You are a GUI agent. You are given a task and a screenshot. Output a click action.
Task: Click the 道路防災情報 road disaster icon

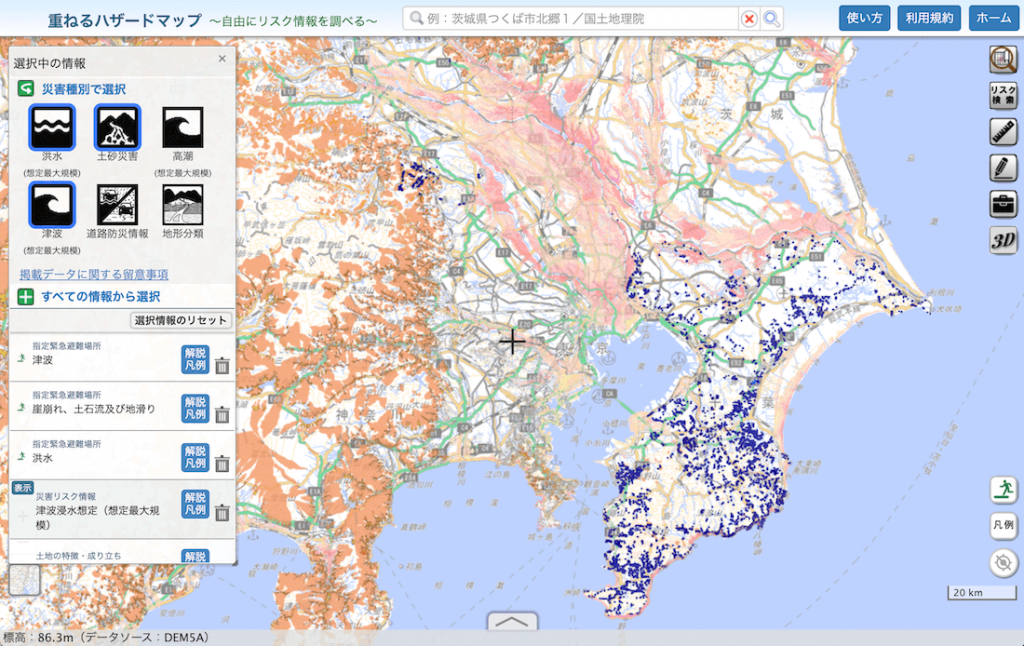(117, 204)
